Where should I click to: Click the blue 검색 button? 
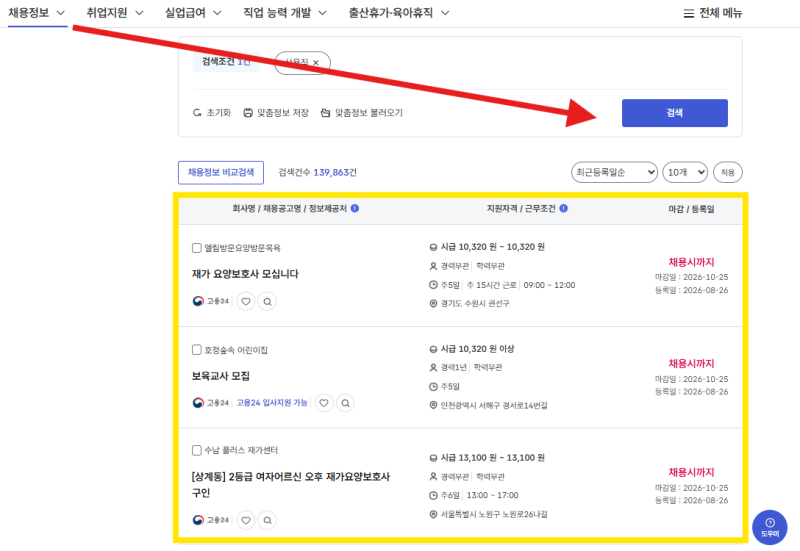[x=674, y=113]
